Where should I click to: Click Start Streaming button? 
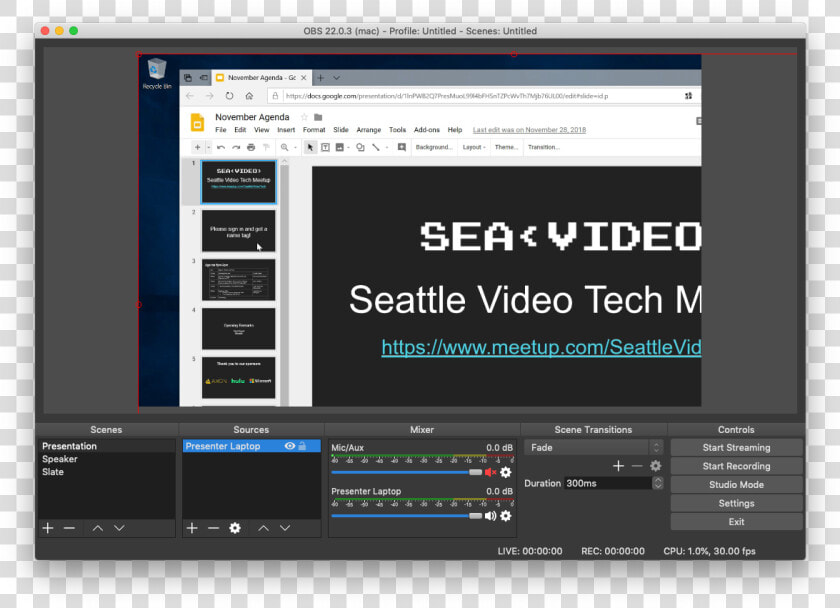(x=736, y=447)
